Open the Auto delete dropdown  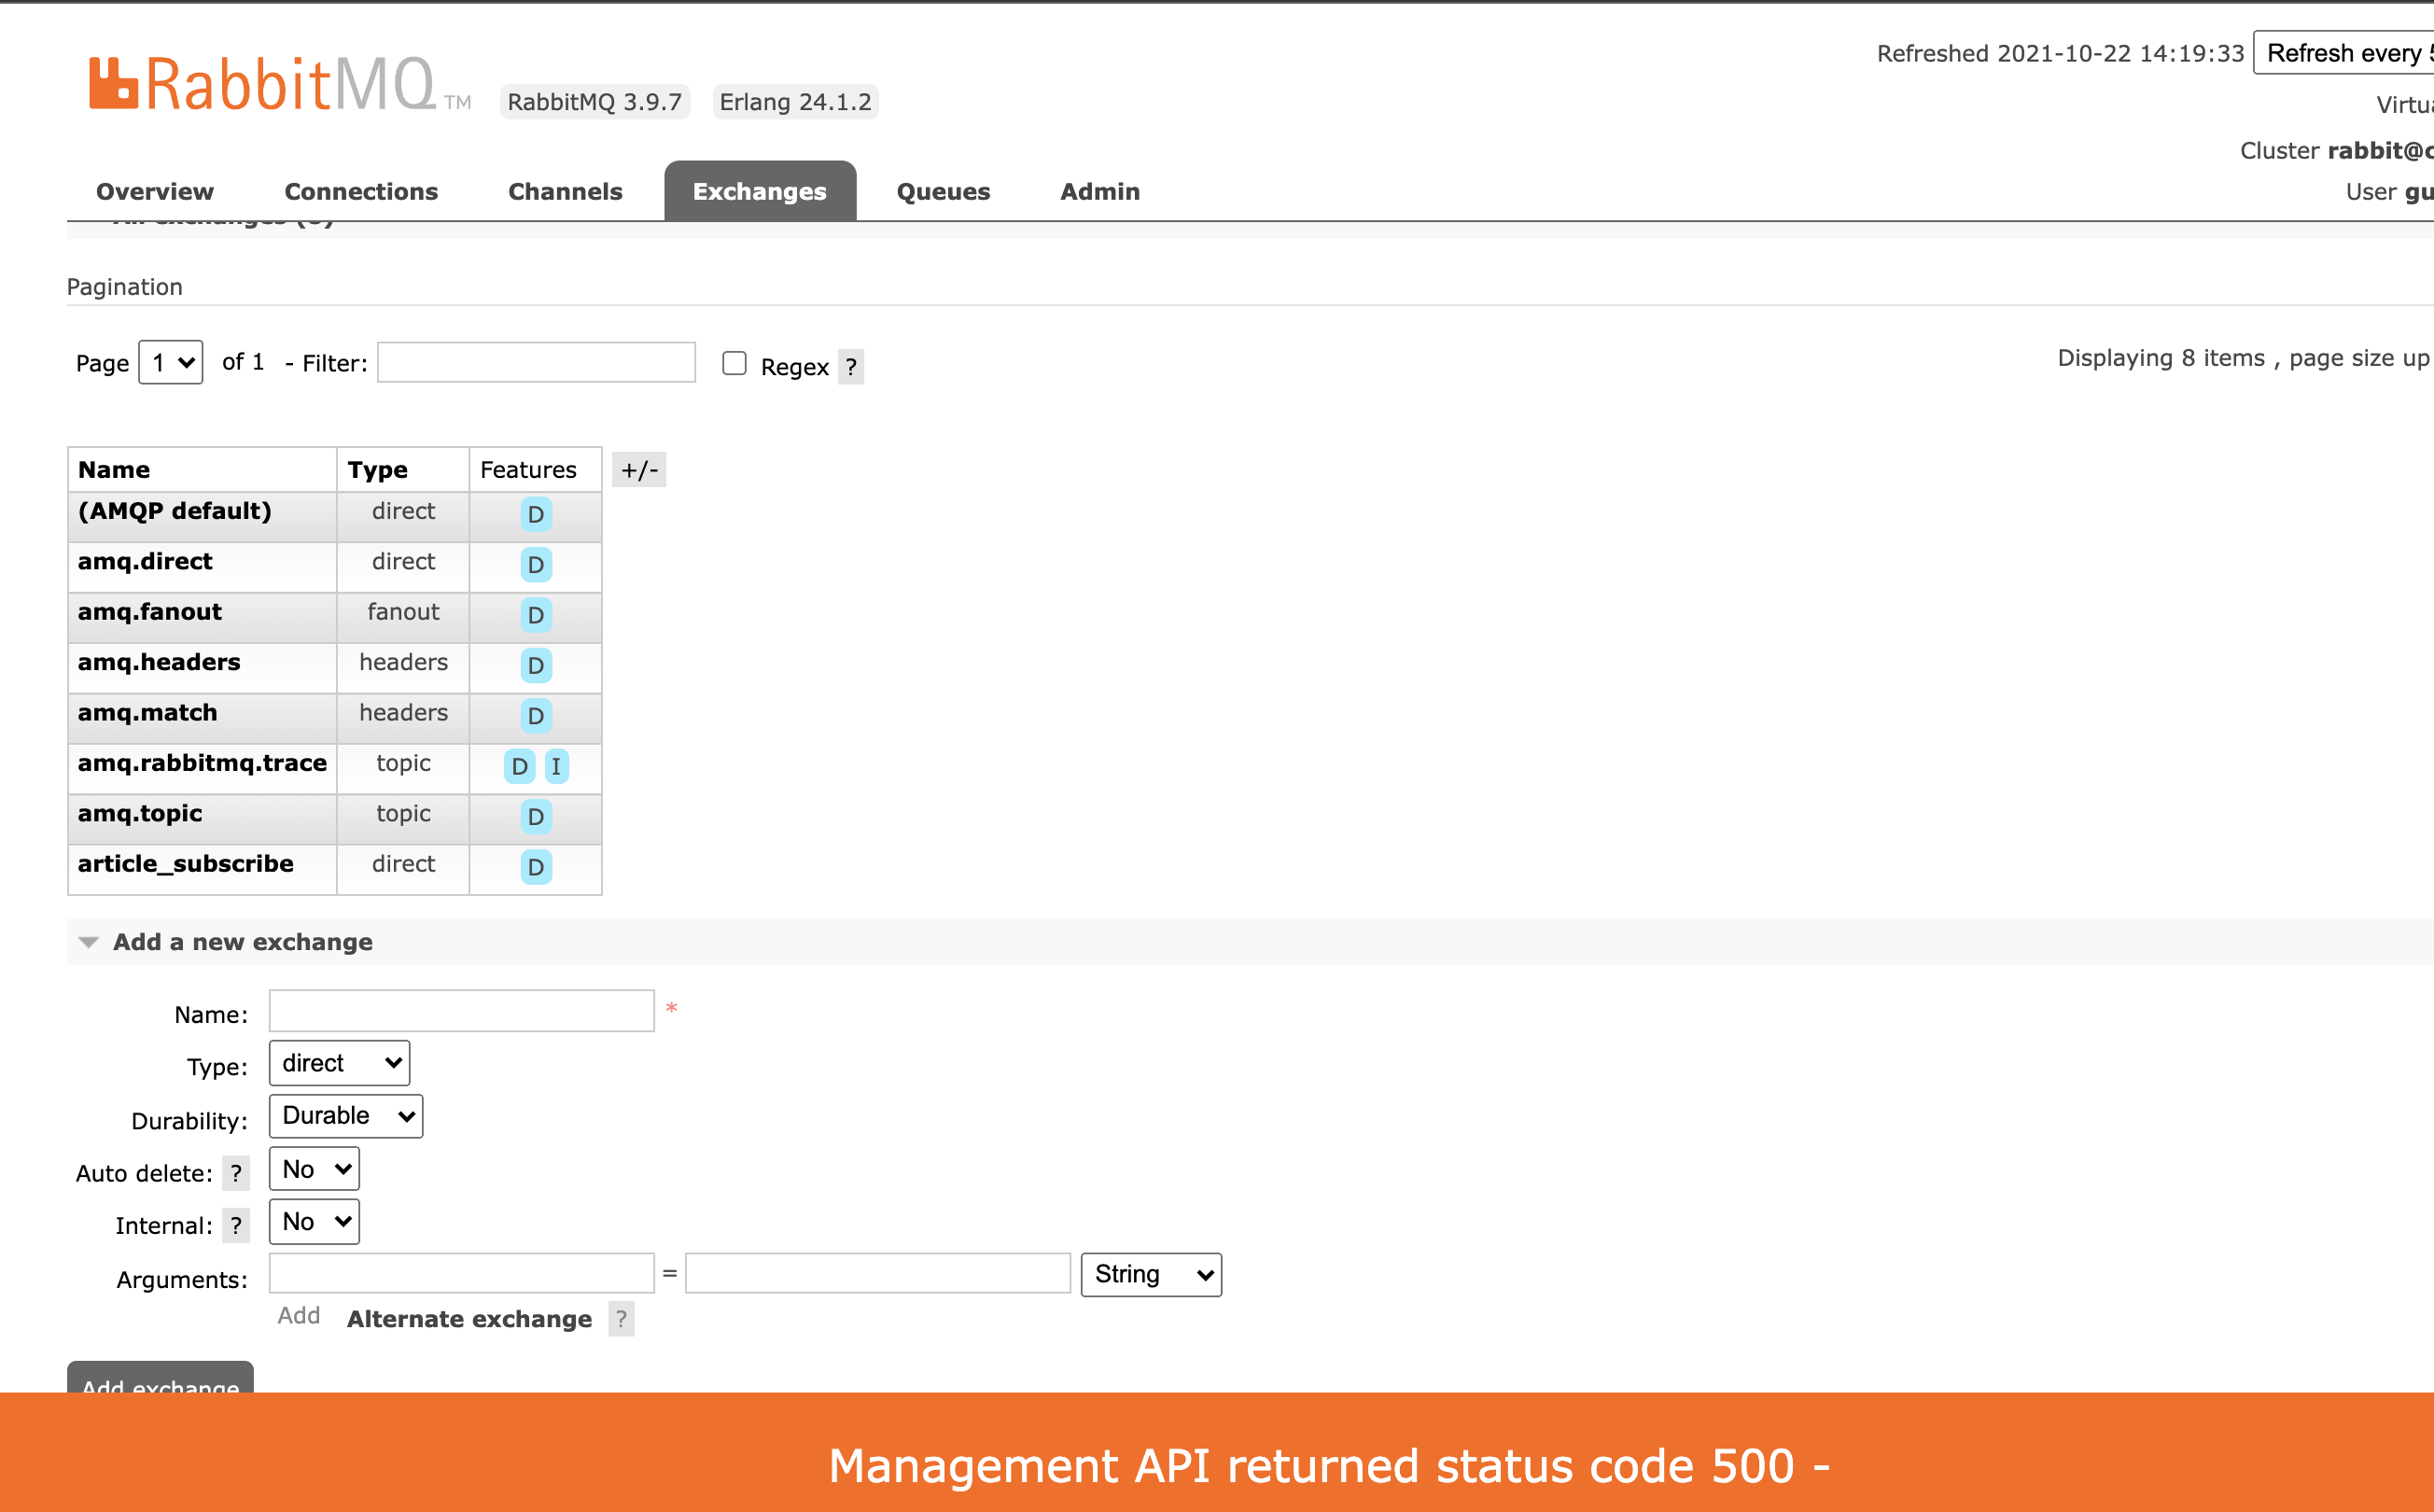point(314,1167)
